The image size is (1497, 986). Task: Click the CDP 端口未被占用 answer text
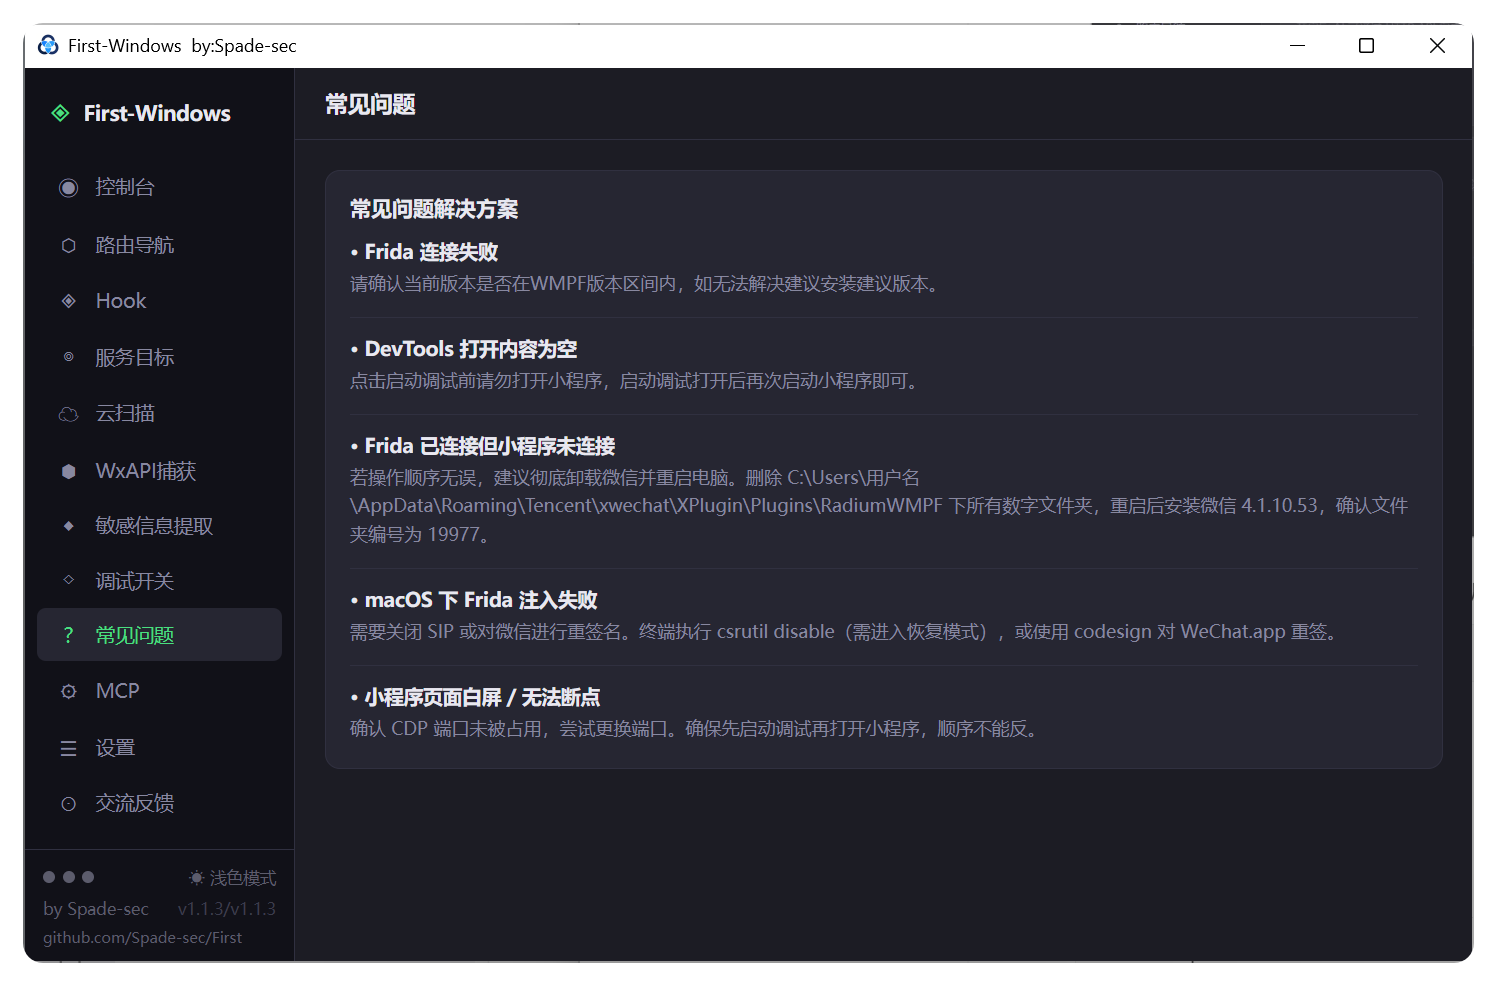[x=696, y=729]
